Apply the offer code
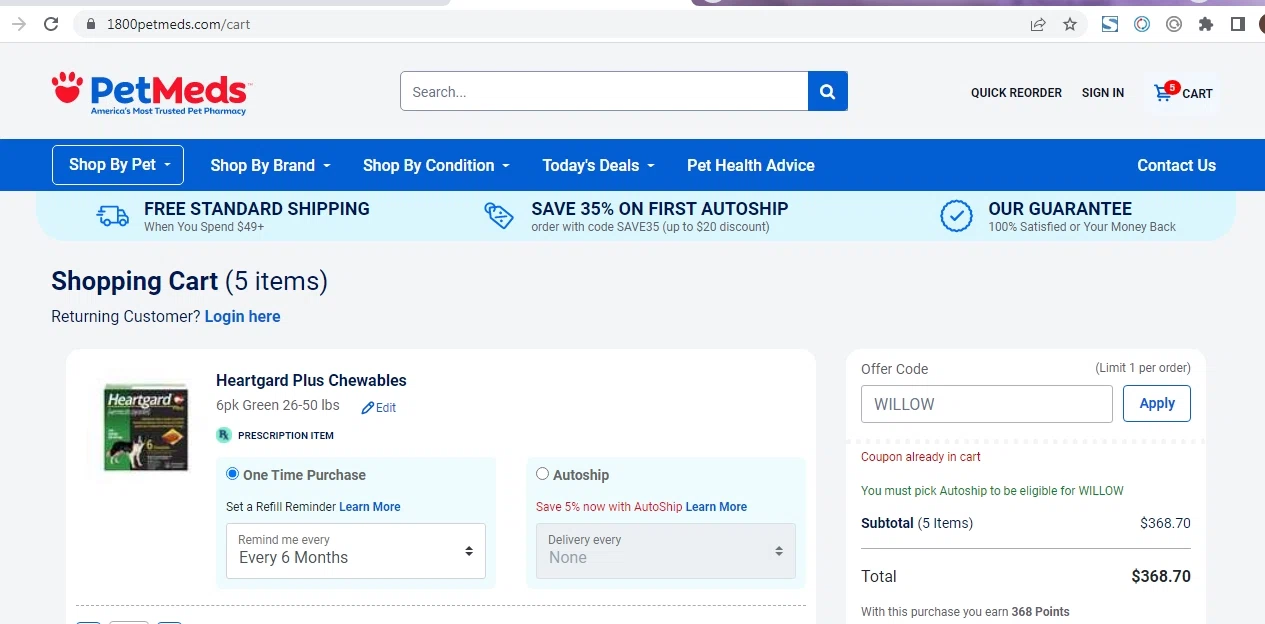The image size is (1265, 624). 1157,404
